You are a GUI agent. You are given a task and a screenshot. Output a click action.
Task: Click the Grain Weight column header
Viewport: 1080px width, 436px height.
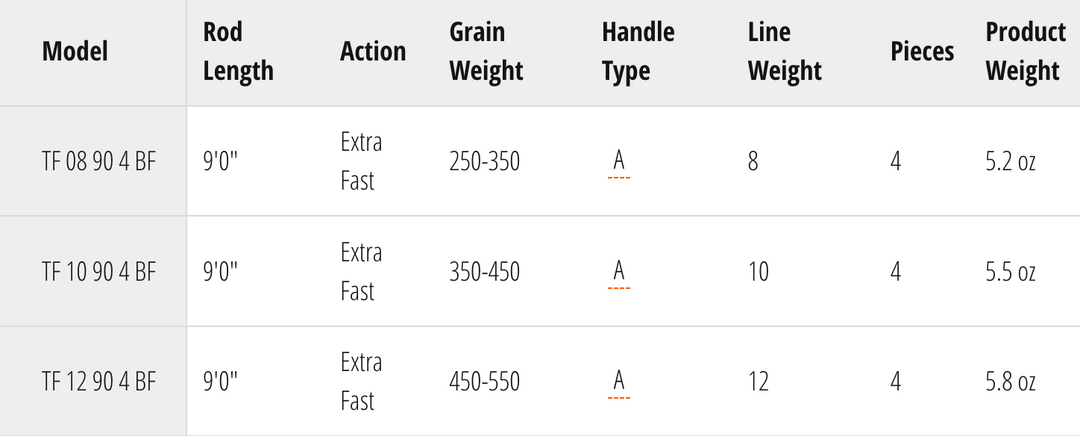pos(486,52)
